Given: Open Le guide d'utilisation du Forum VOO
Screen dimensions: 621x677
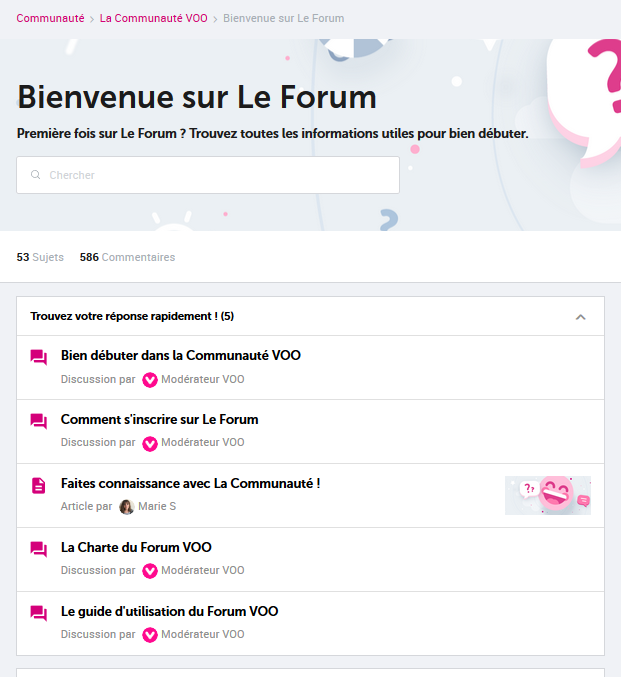Looking at the screenshot, I should [169, 611].
